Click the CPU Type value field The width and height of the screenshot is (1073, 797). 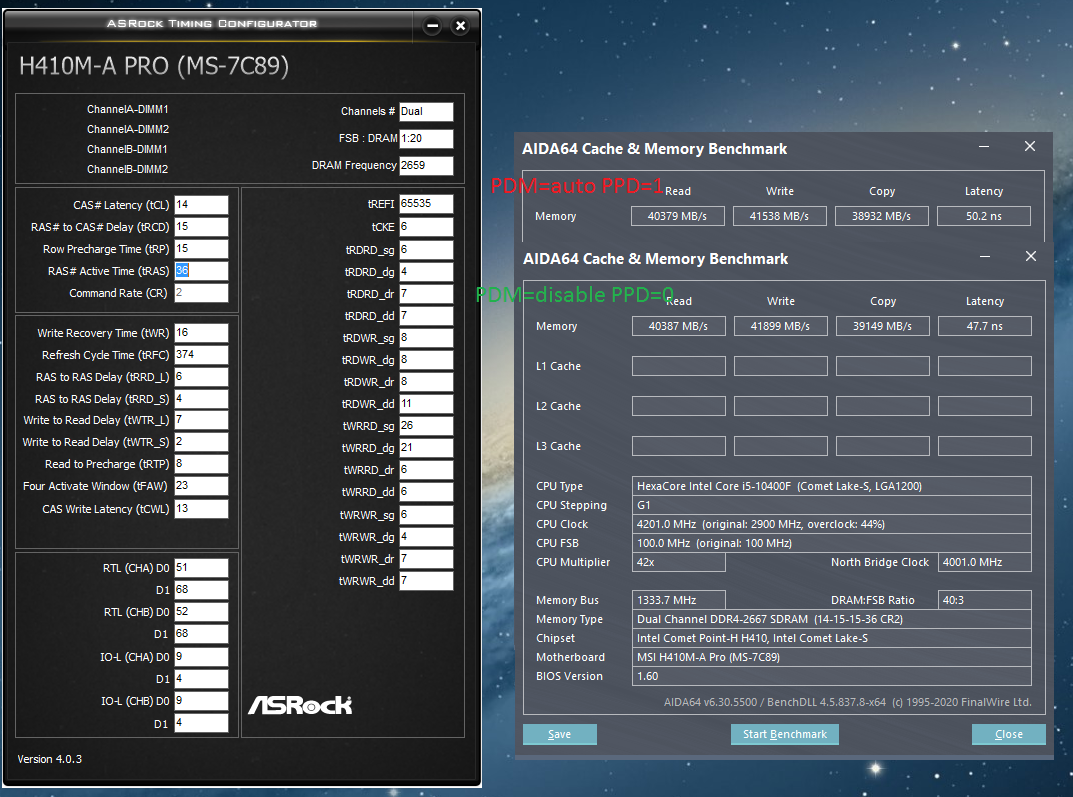click(831, 486)
